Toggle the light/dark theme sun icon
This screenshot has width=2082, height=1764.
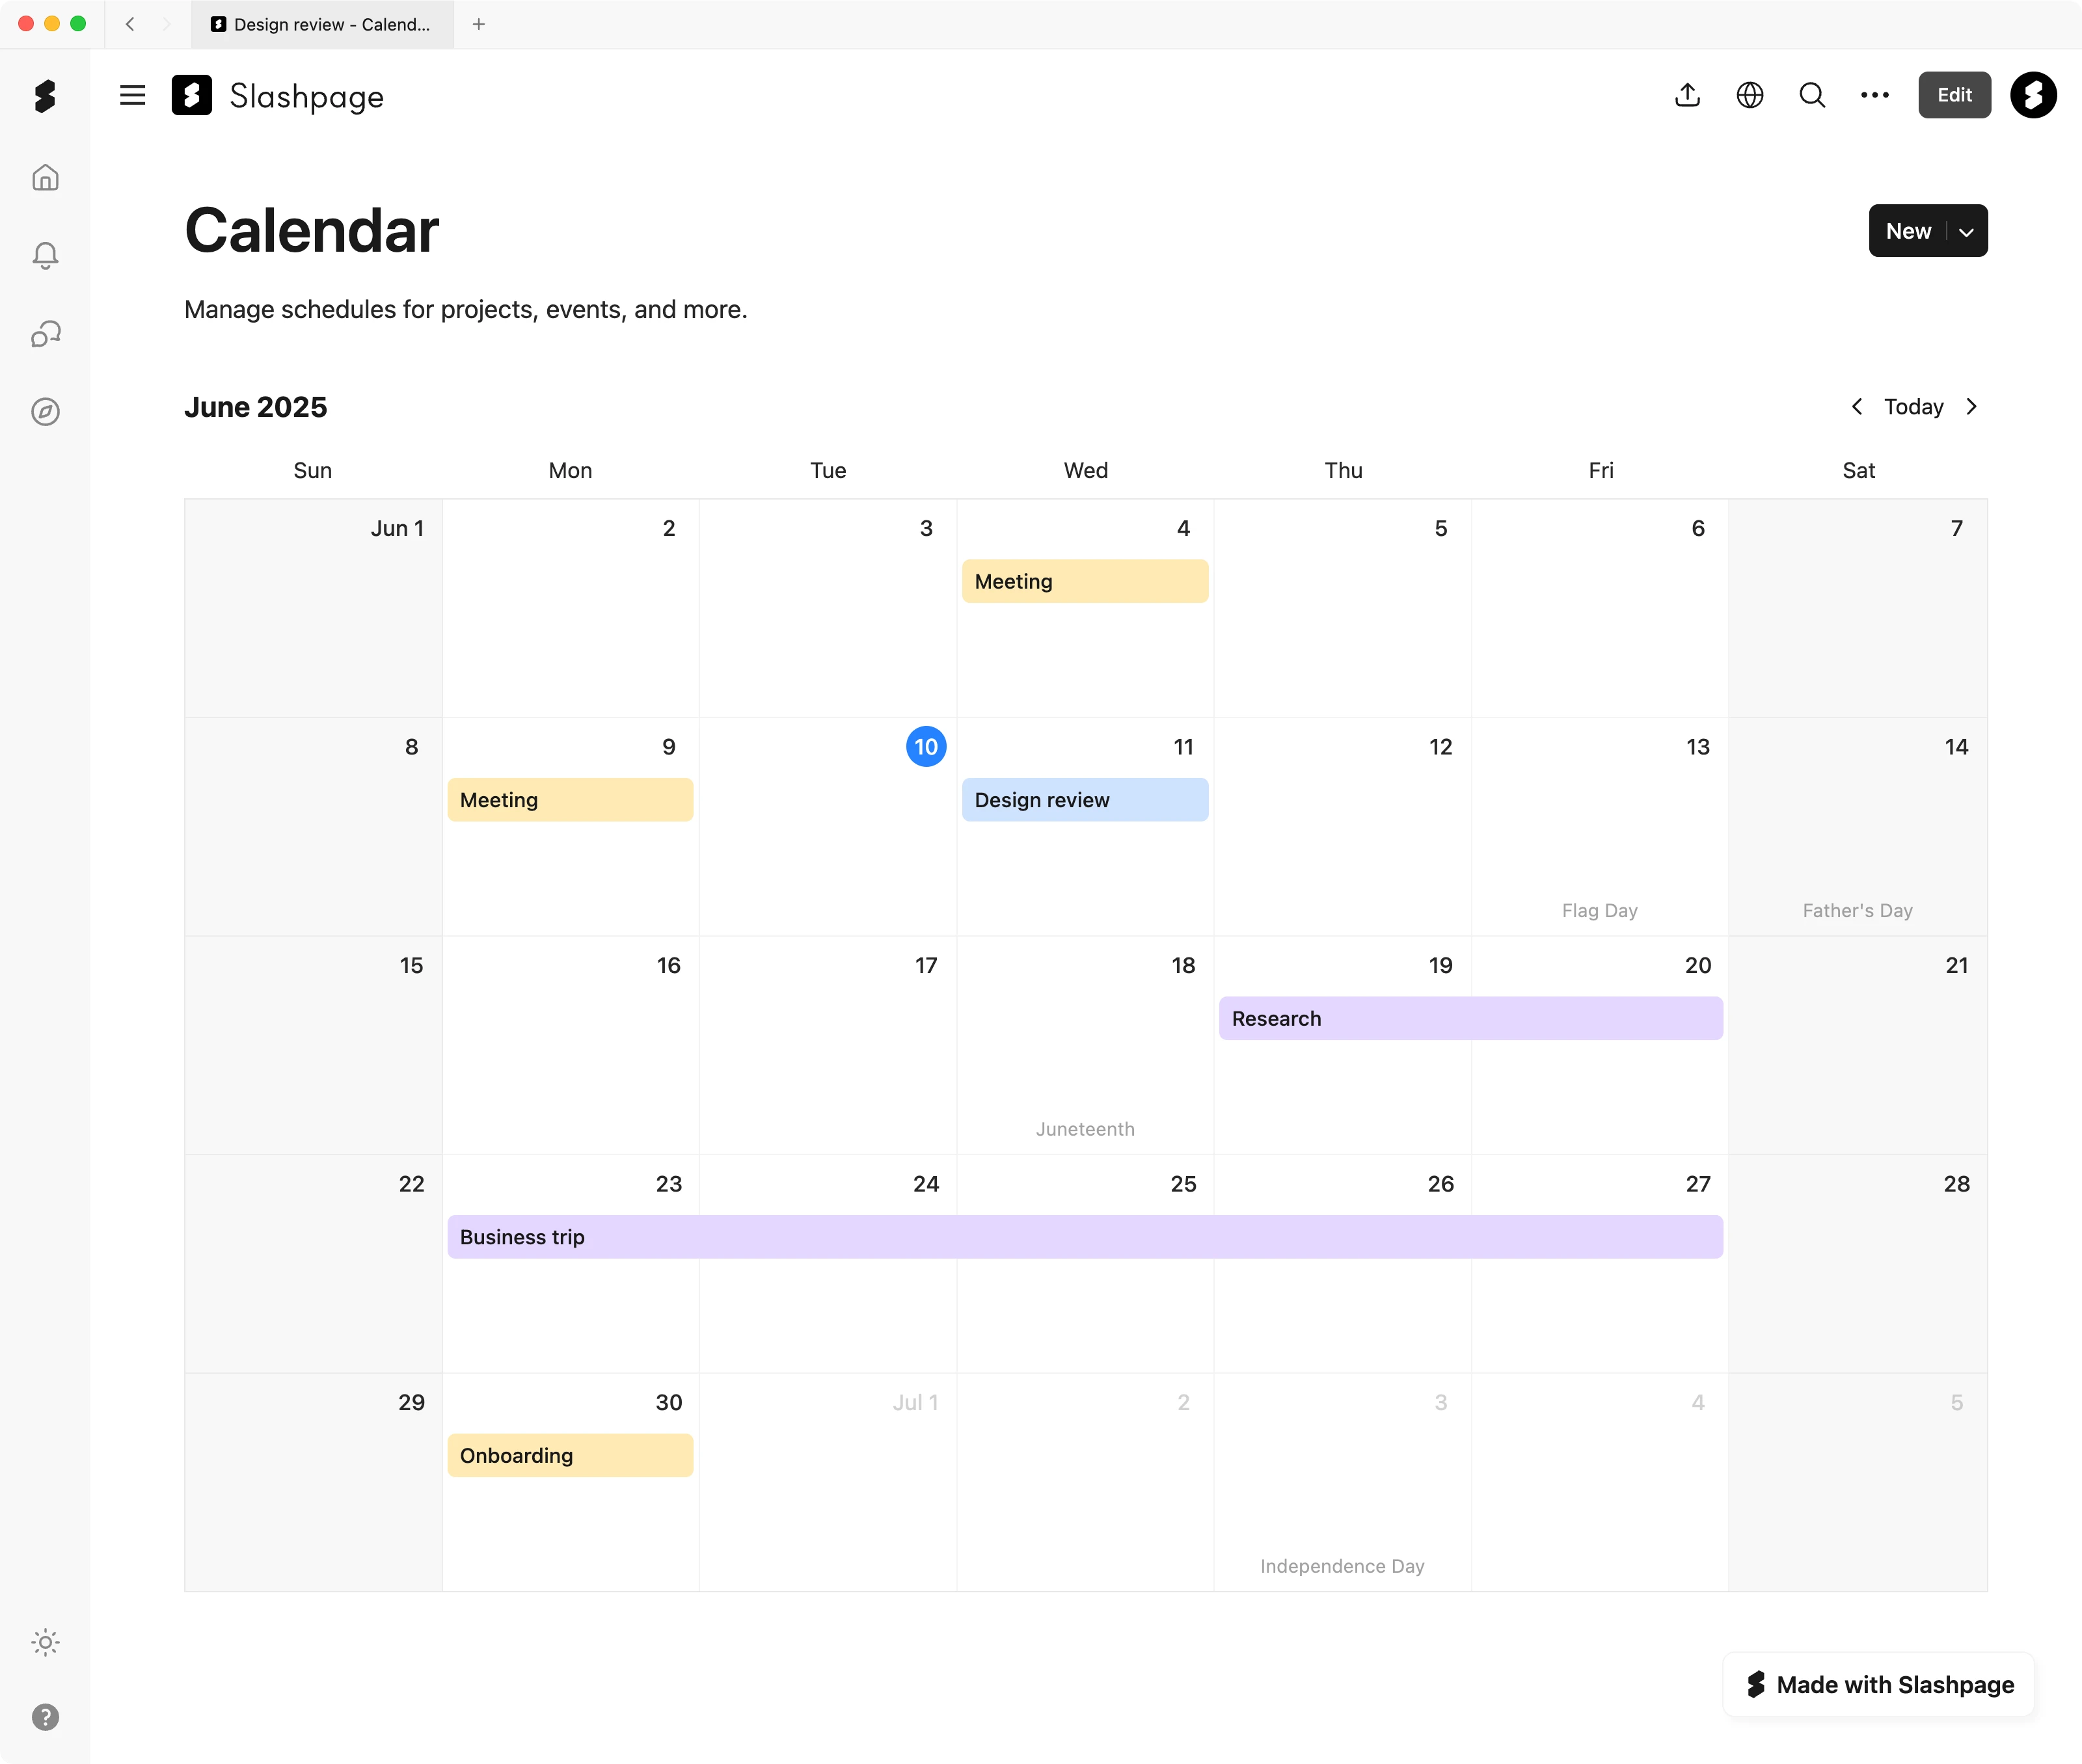(x=45, y=1642)
